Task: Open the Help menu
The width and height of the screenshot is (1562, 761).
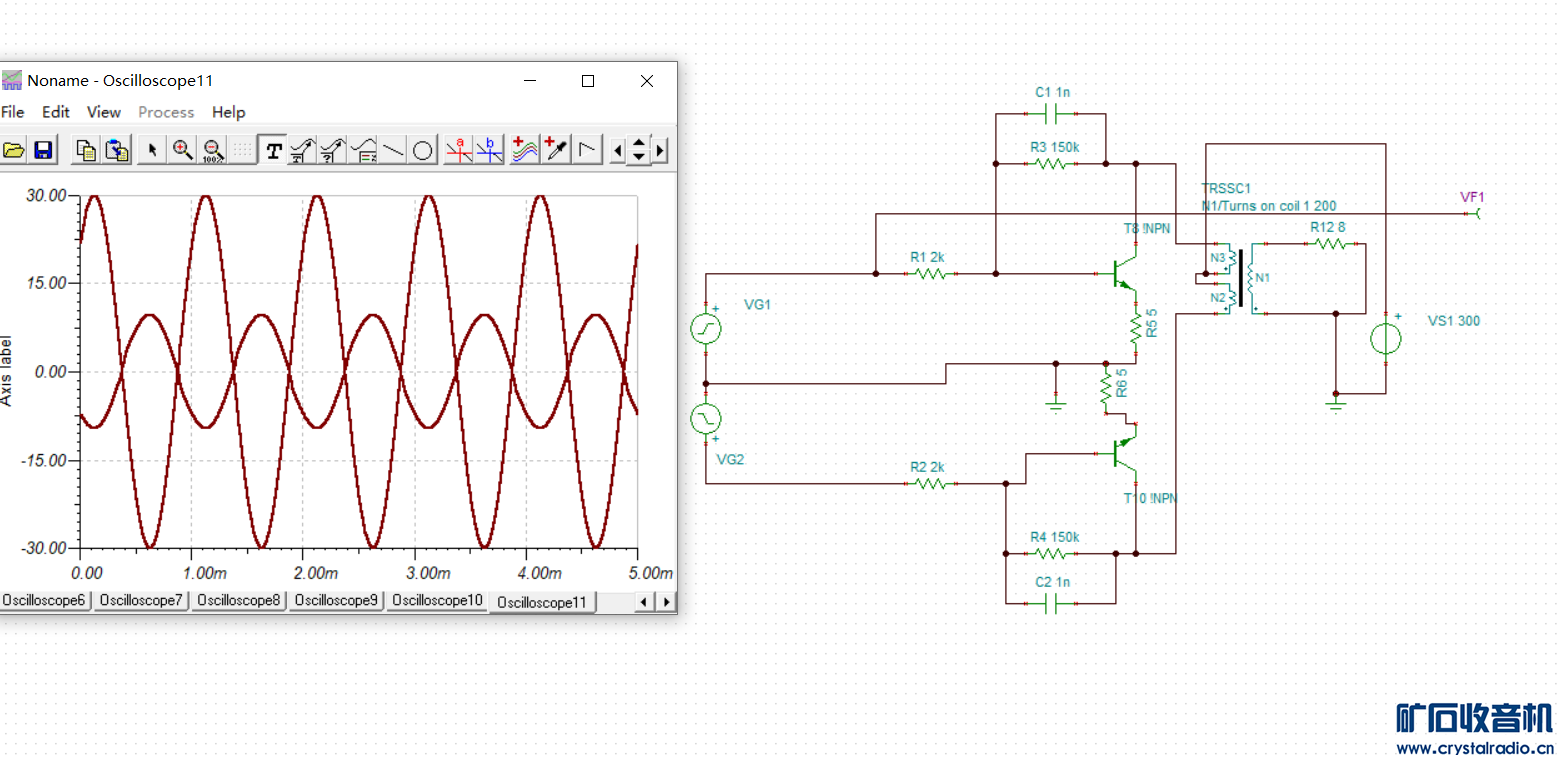Action: pos(229,112)
